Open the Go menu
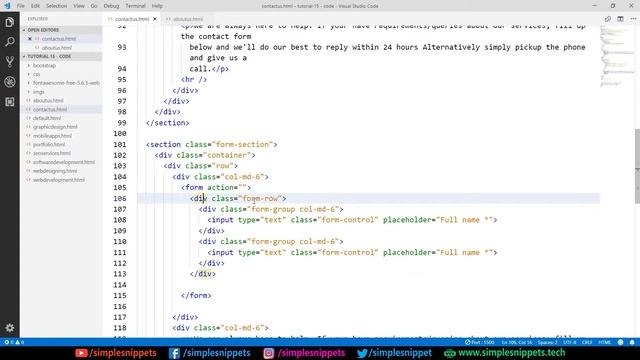The image size is (640, 360). pos(94,6)
